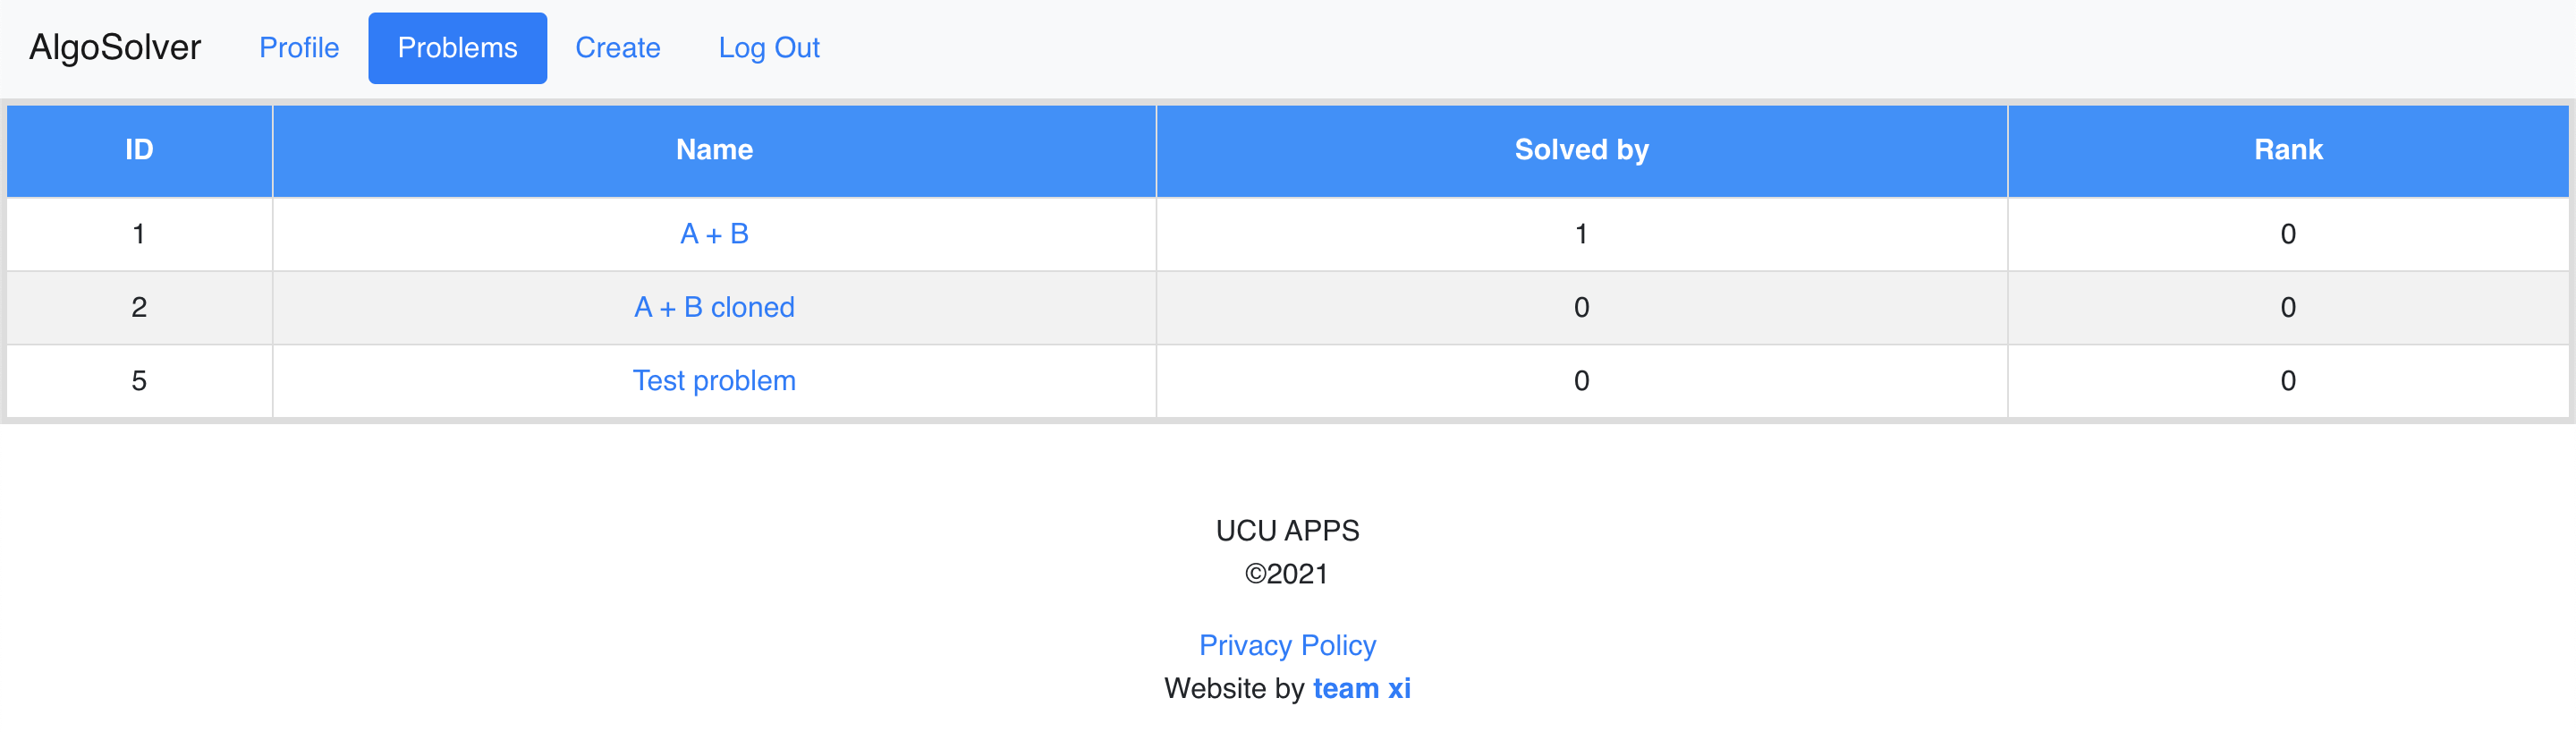Go to the Profile page

[299, 48]
